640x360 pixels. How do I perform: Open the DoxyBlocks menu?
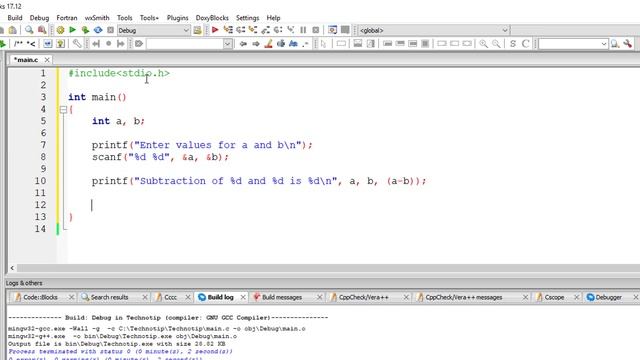(x=212, y=18)
